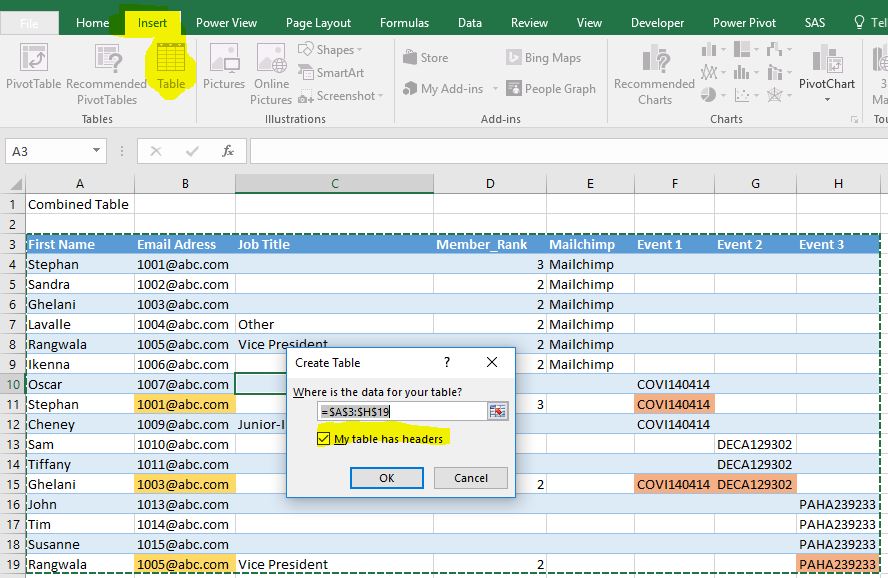Click highlighted email in row 11
The image size is (888, 578).
click(x=185, y=404)
